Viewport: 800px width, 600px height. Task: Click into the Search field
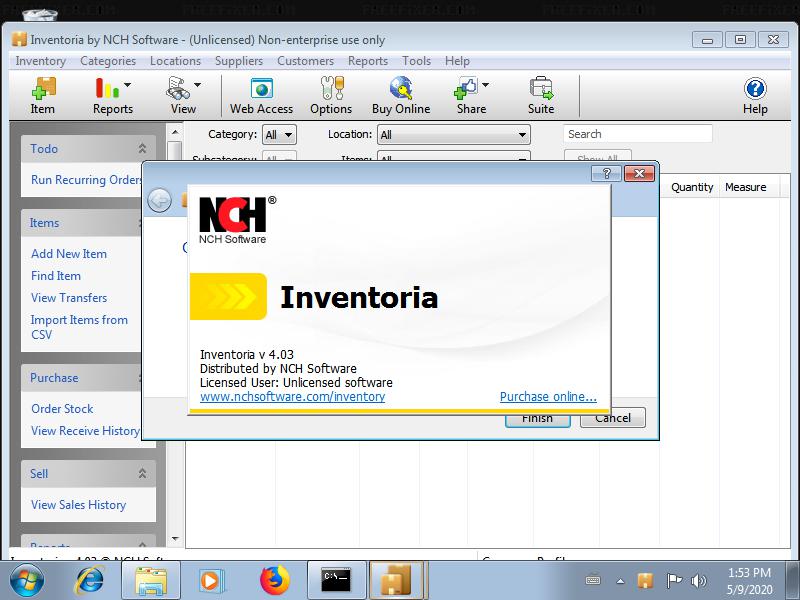(x=638, y=134)
